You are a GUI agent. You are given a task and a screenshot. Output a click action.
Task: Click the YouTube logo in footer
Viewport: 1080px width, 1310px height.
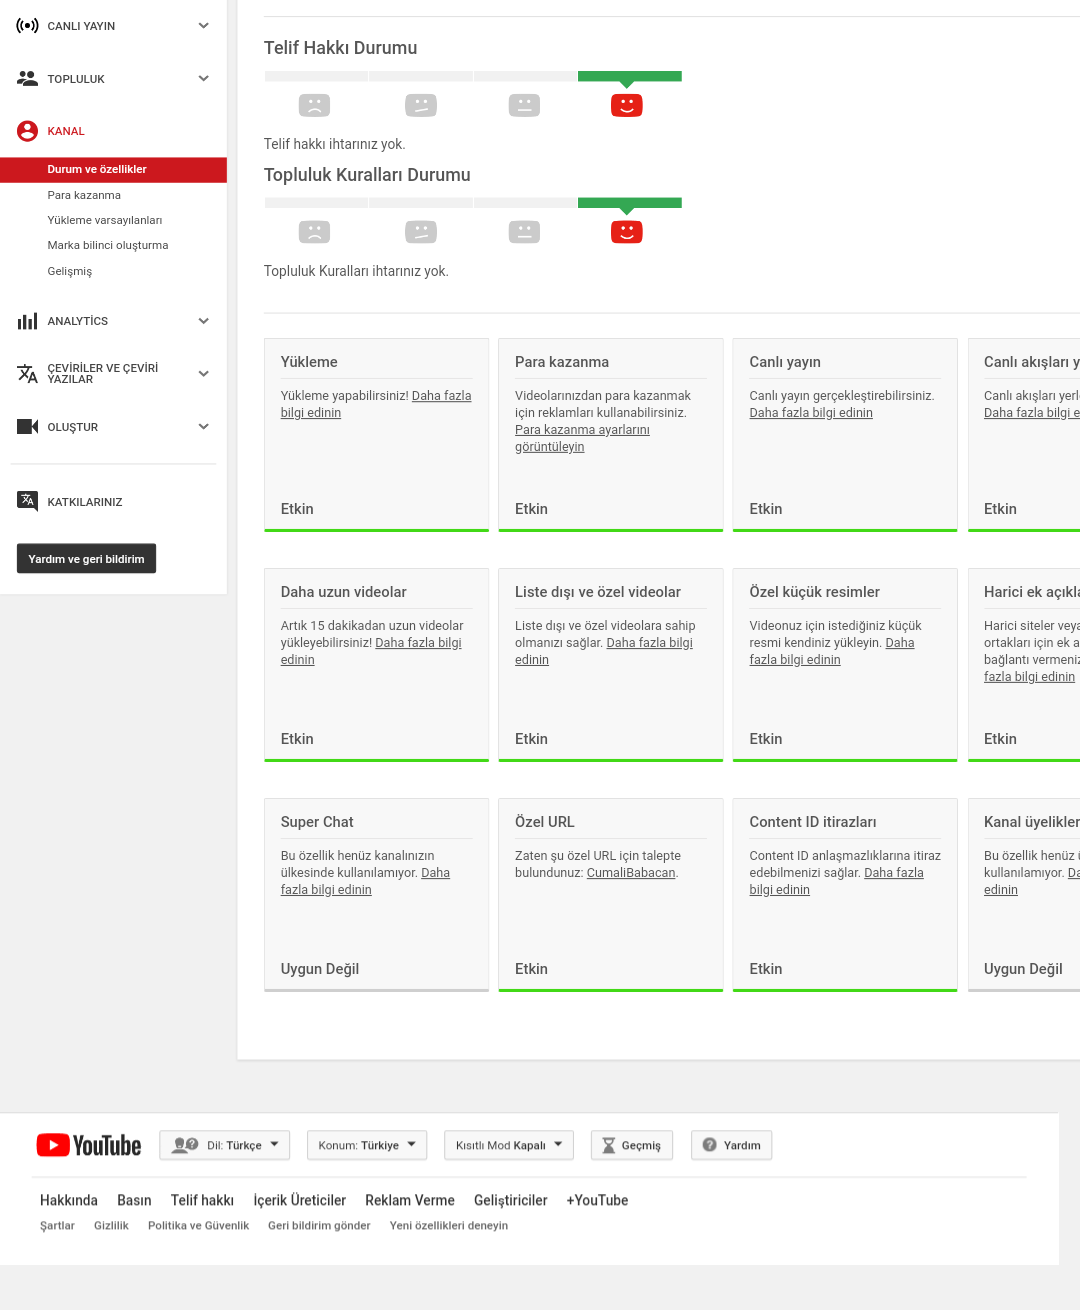(89, 1145)
